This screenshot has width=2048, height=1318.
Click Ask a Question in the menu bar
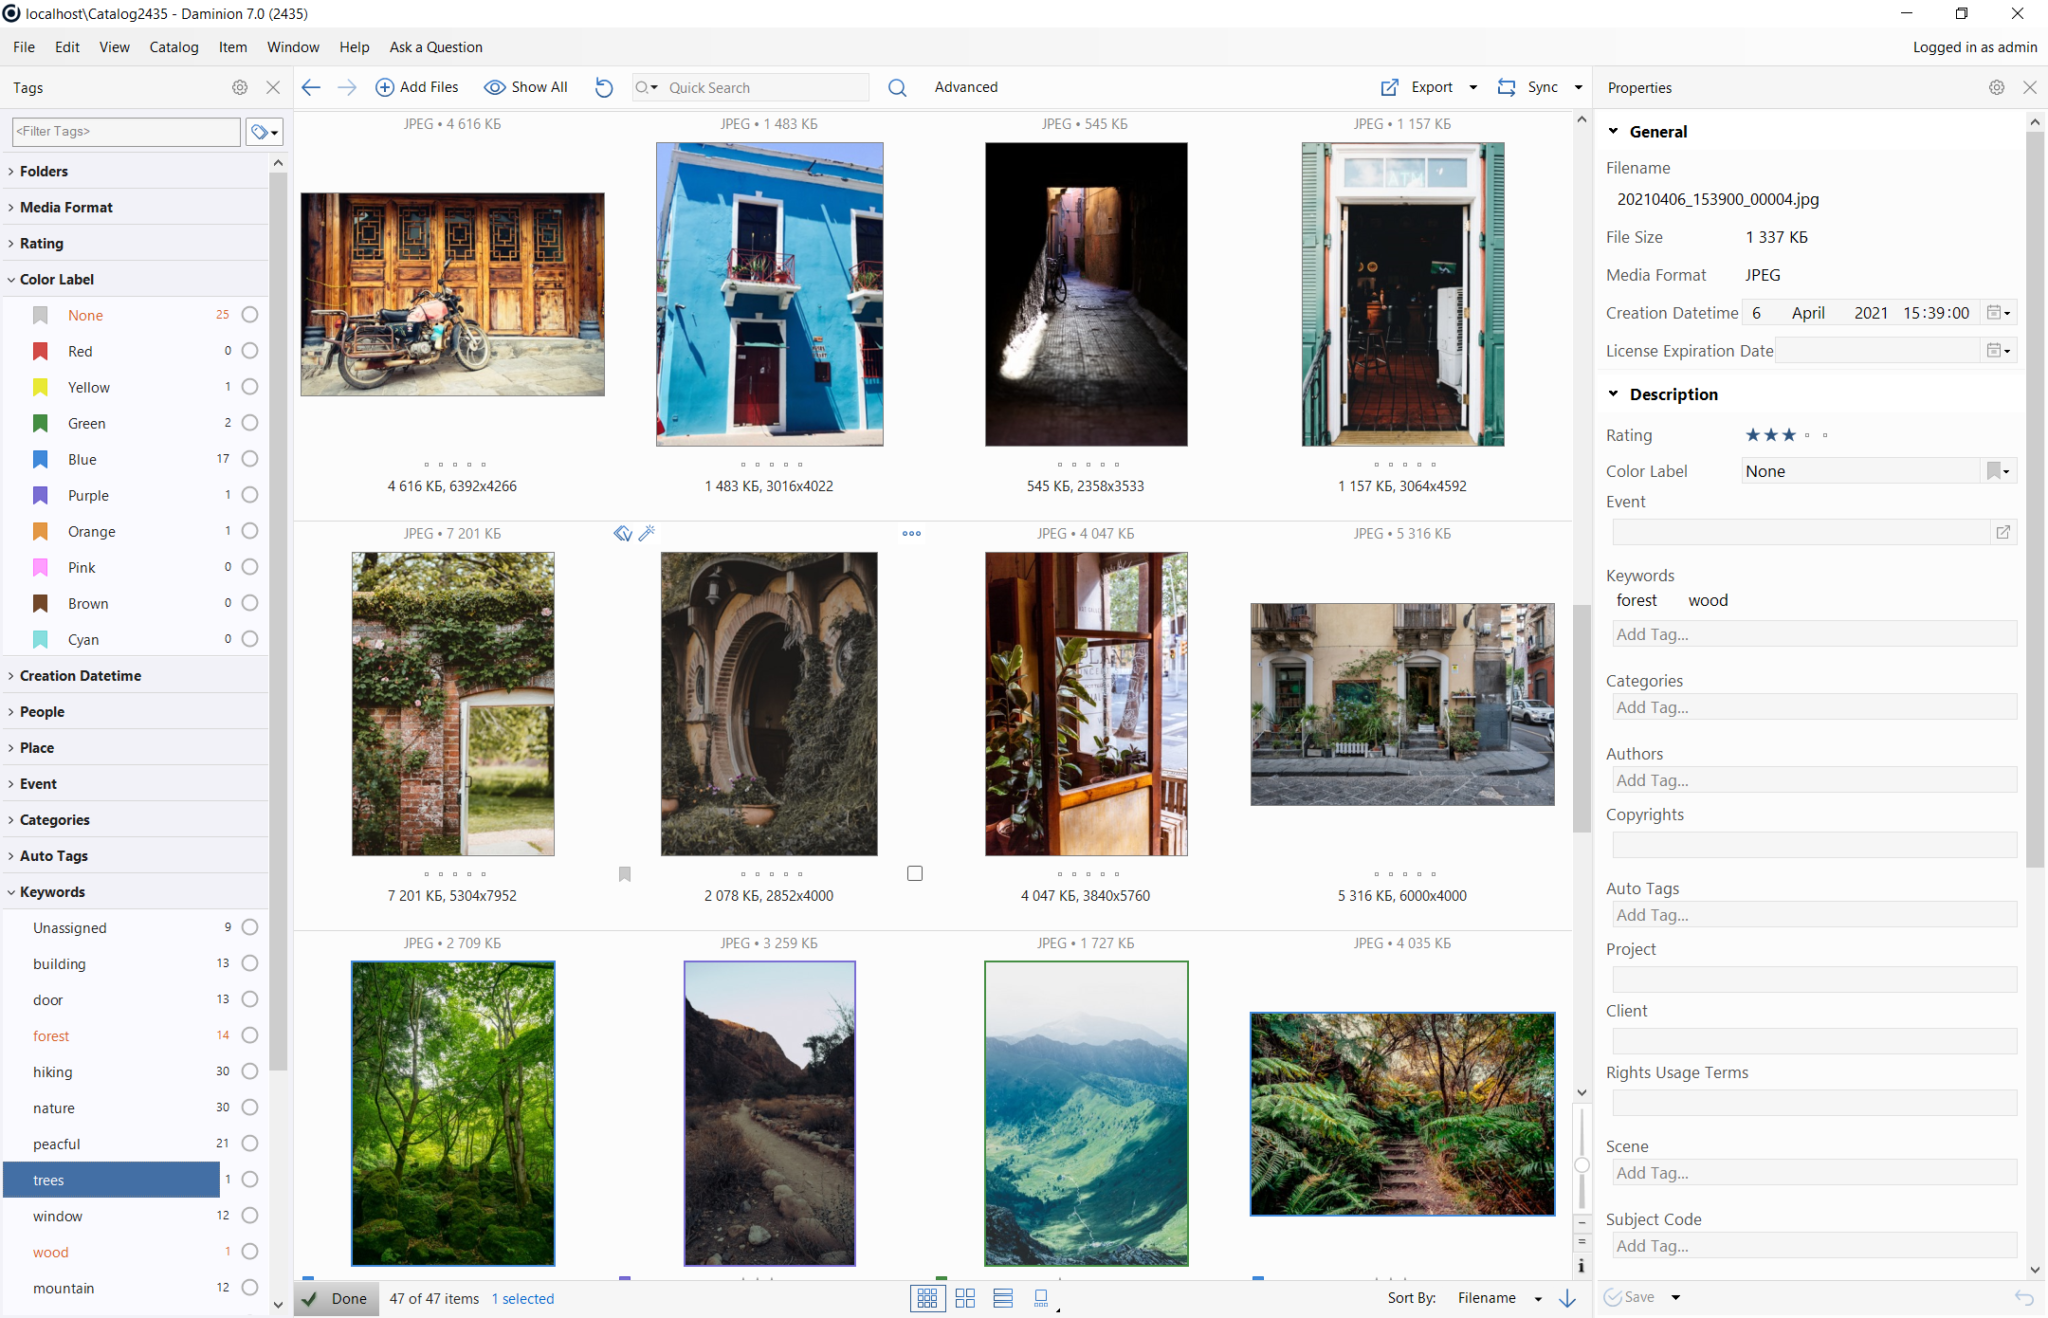pyautogui.click(x=435, y=47)
